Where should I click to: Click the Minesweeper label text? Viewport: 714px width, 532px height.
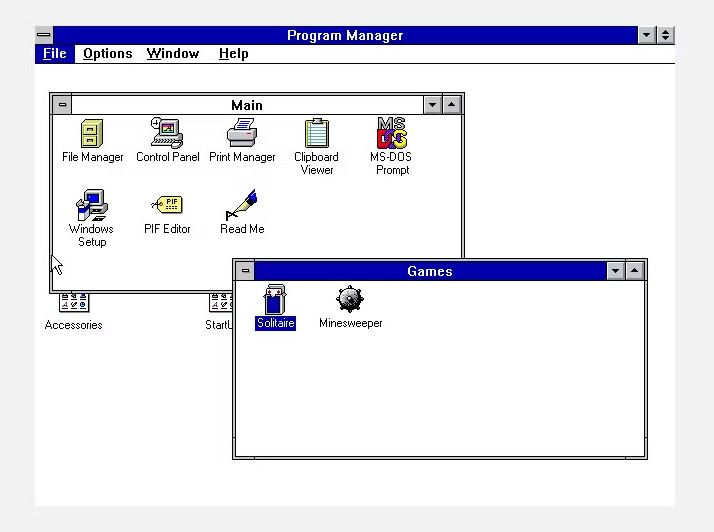pyautogui.click(x=351, y=323)
